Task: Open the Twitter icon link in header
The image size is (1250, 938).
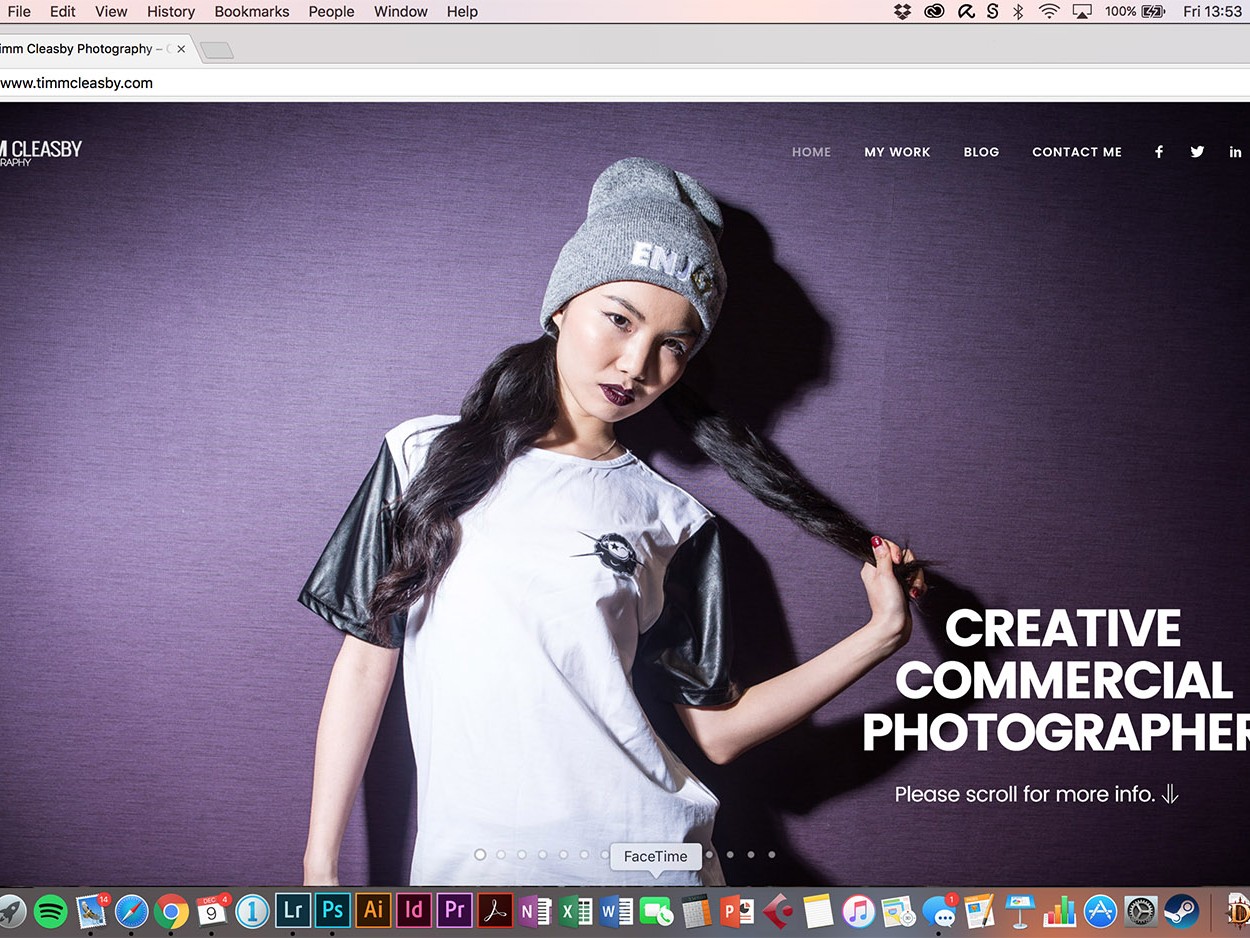Action: point(1197,152)
